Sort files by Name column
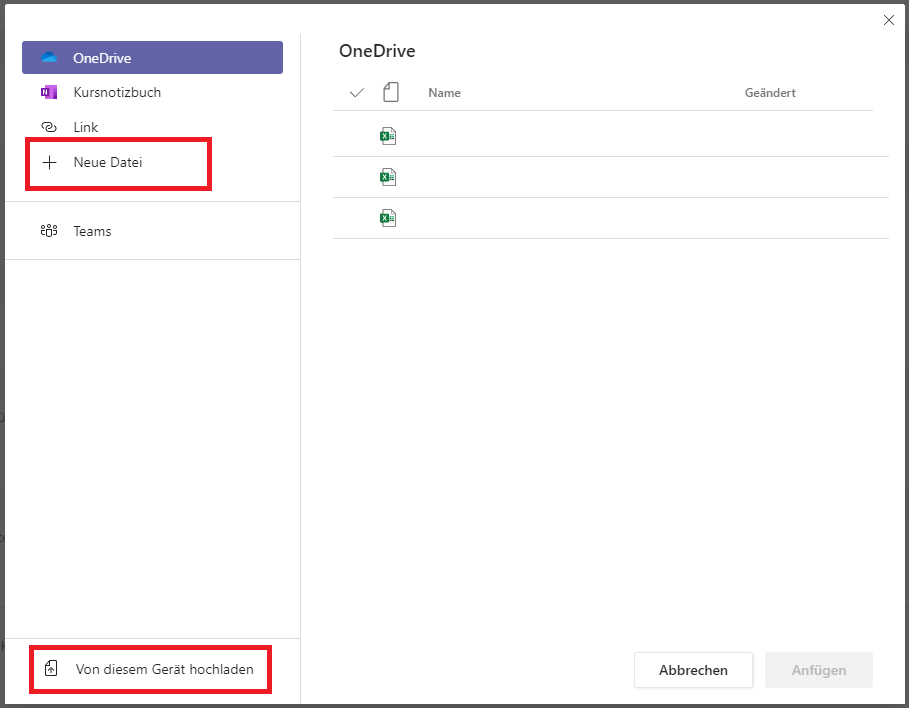This screenshot has height=708, width=909. pos(444,93)
